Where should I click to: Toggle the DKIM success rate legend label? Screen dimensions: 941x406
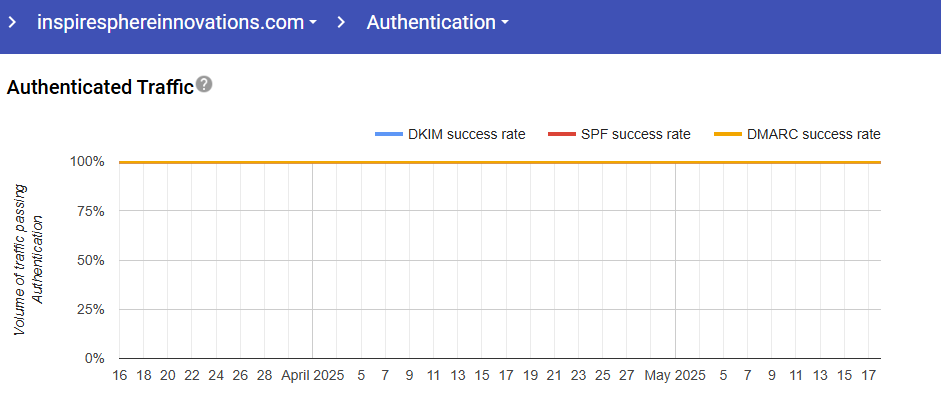coord(466,134)
